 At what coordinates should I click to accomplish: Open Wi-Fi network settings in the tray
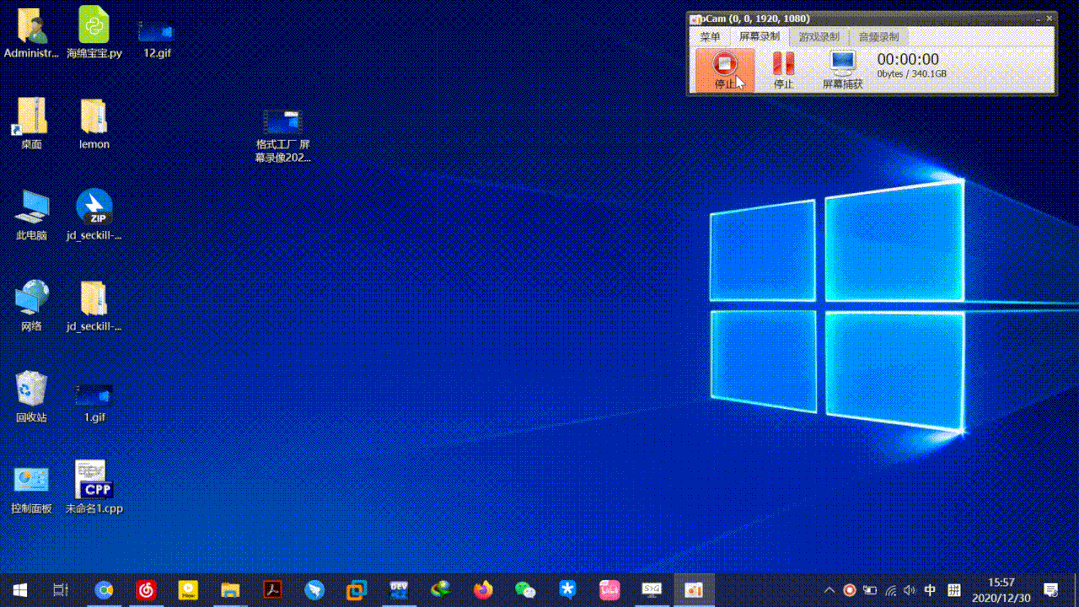click(890, 590)
